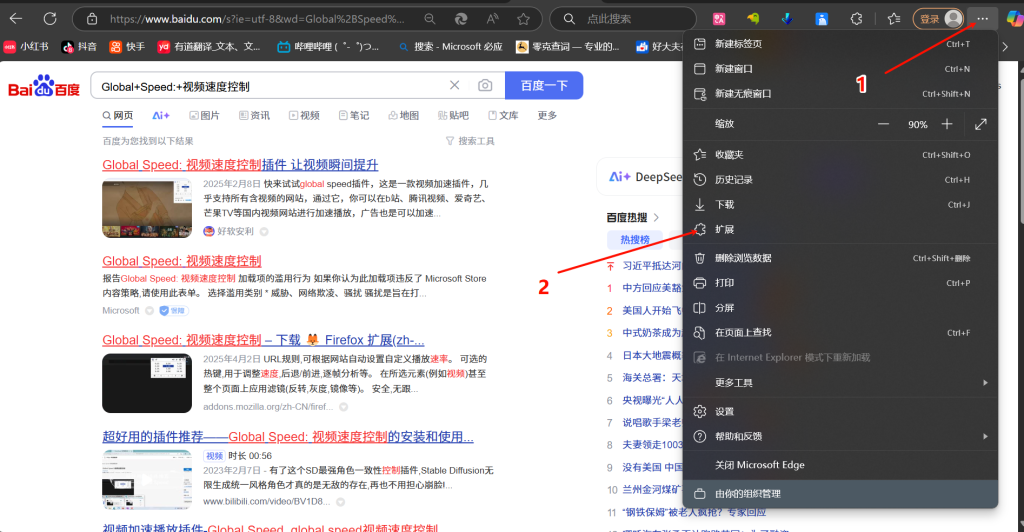Click the 登录 profile button
Screen dimensions: 1024x532
(938, 19)
